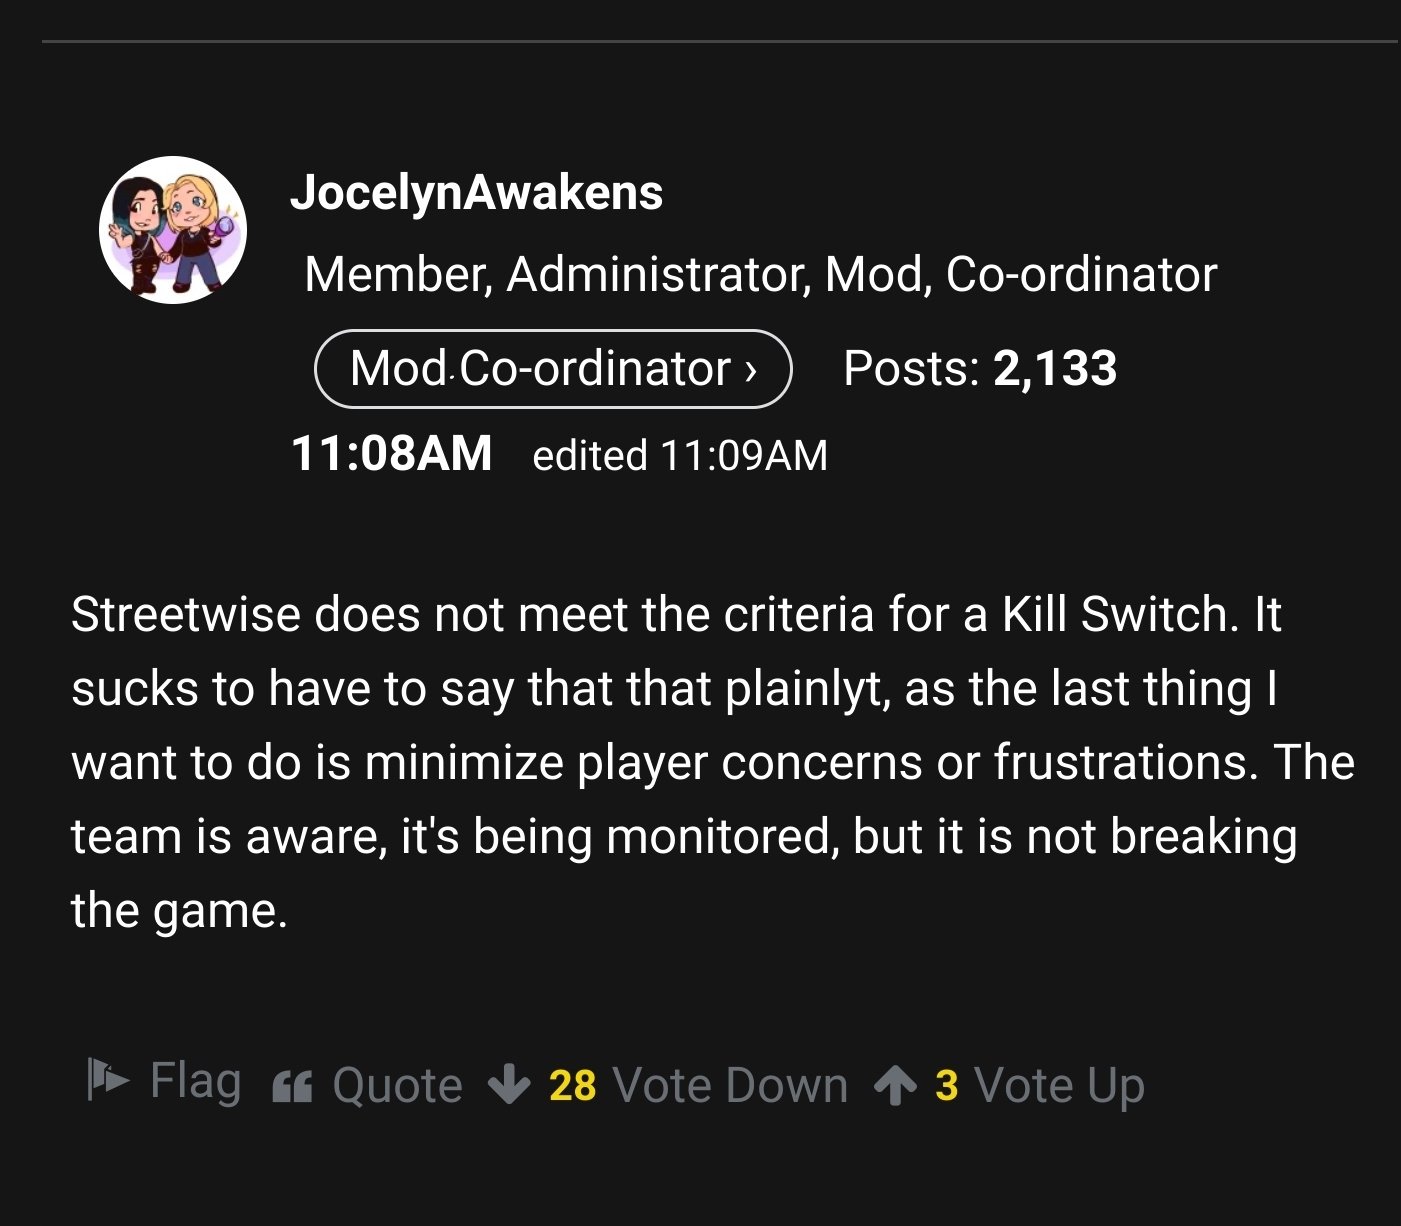Open JocelynAwakens's avatar image
This screenshot has width=1401, height=1226.
[173, 228]
